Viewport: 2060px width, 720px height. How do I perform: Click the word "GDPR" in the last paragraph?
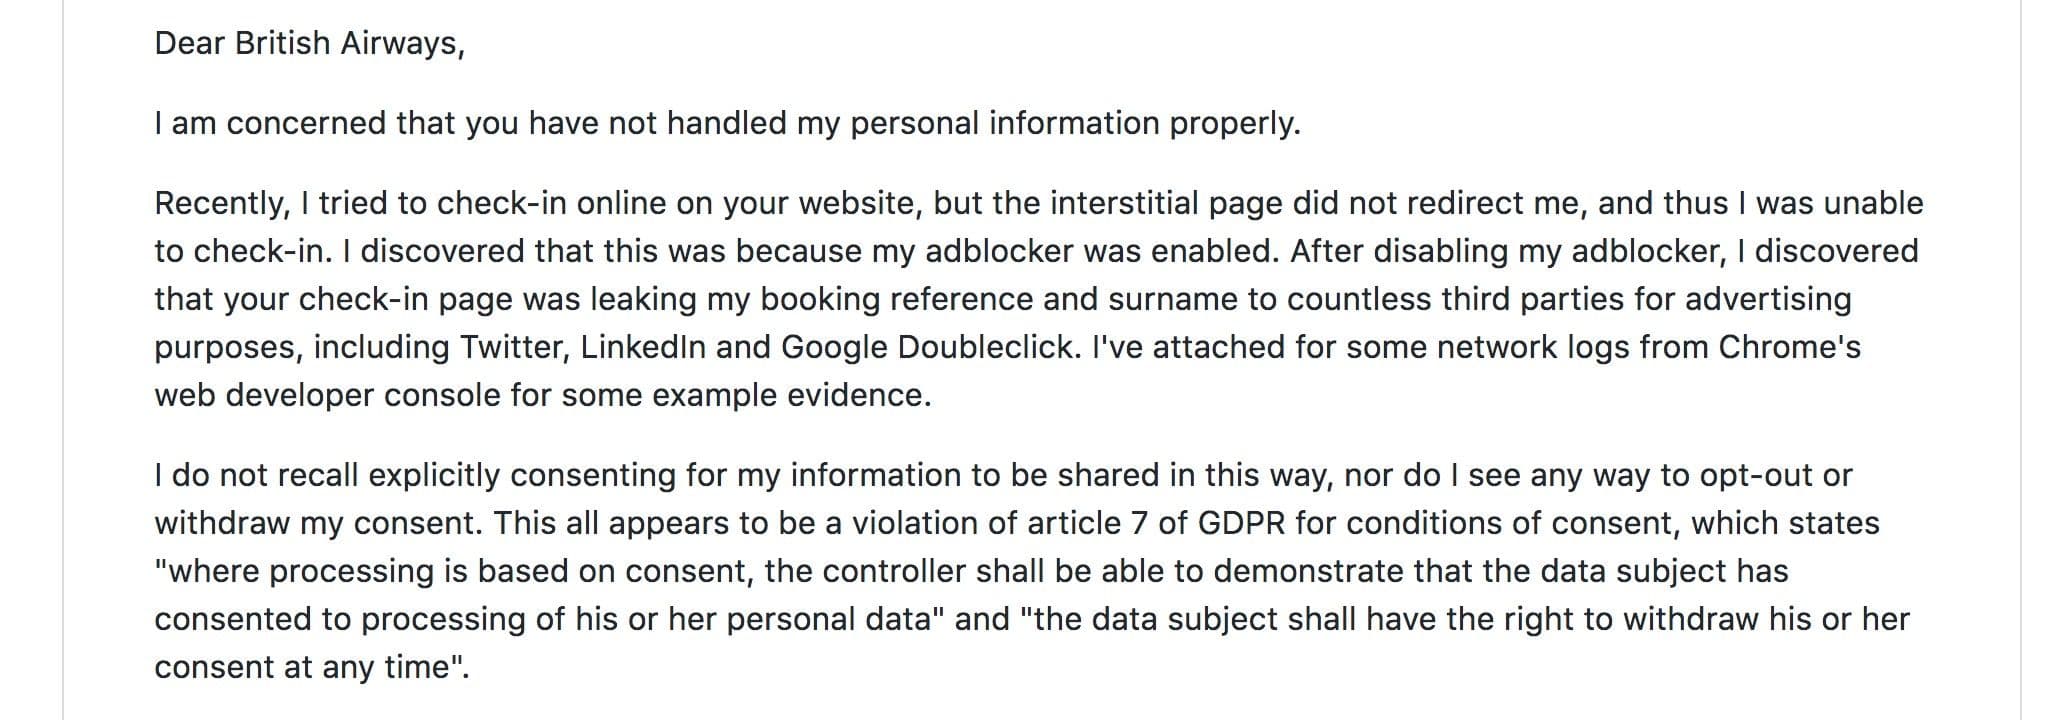(x=1243, y=523)
